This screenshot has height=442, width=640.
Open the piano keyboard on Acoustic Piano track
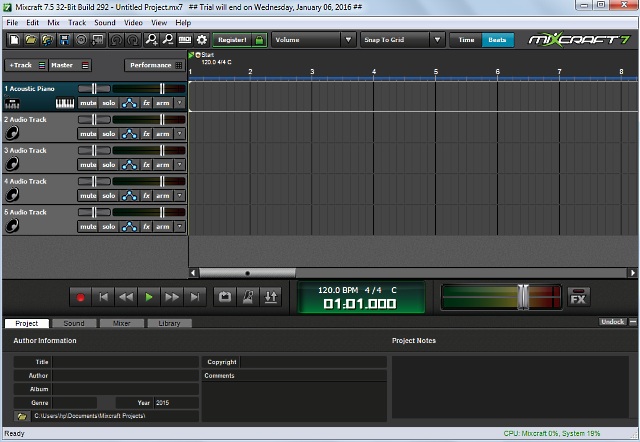65,103
